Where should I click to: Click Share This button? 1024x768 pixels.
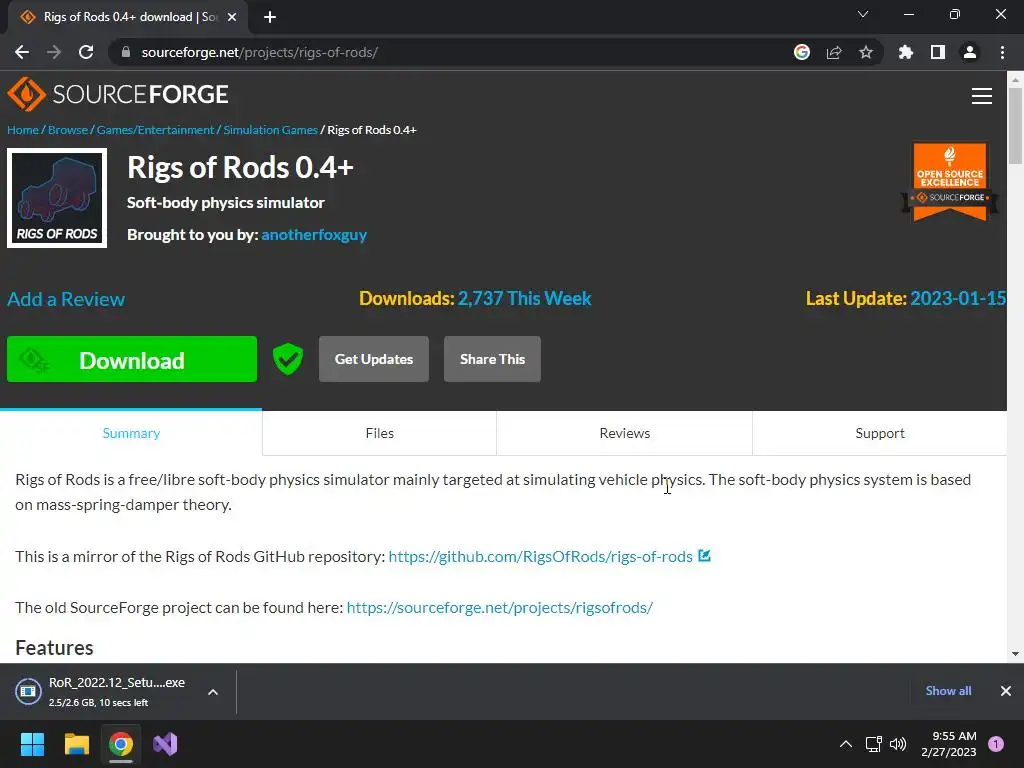tap(492, 359)
